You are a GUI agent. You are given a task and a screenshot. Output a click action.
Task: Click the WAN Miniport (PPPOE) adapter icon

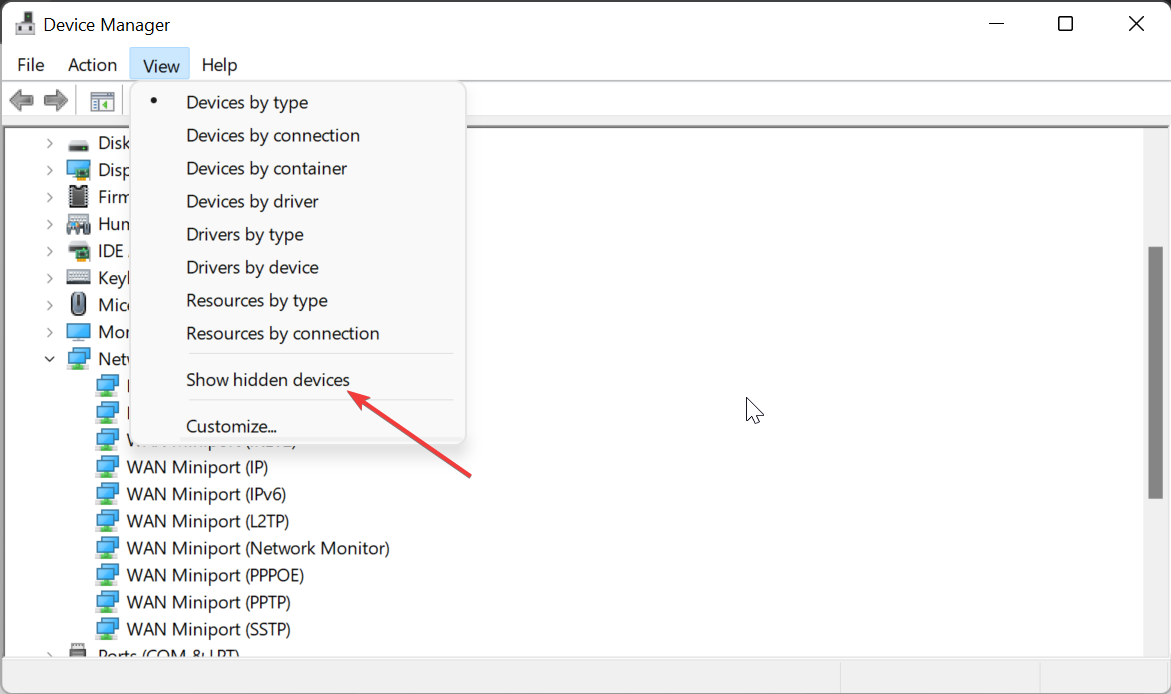click(107, 575)
